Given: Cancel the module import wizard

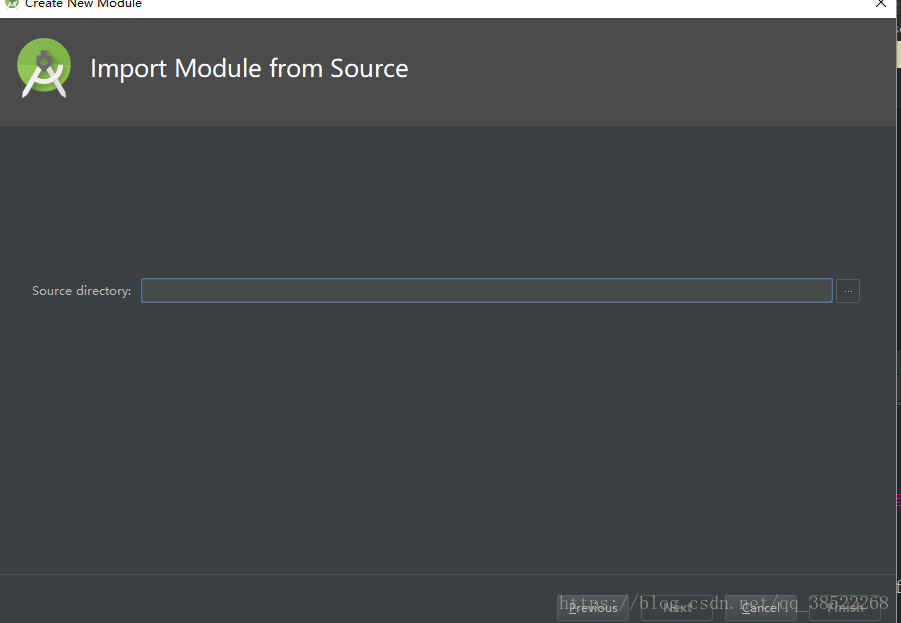Looking at the screenshot, I should (760, 607).
